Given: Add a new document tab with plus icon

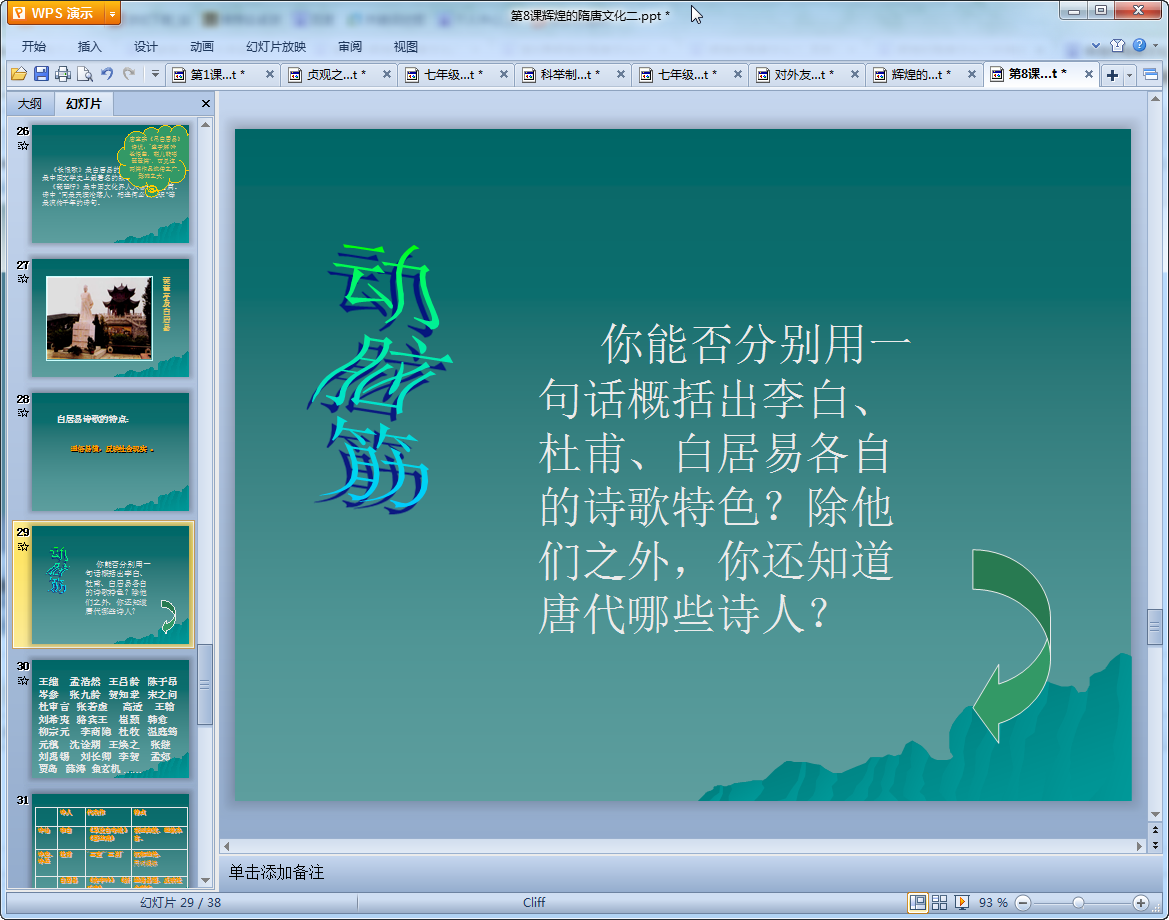Looking at the screenshot, I should click(1112, 75).
